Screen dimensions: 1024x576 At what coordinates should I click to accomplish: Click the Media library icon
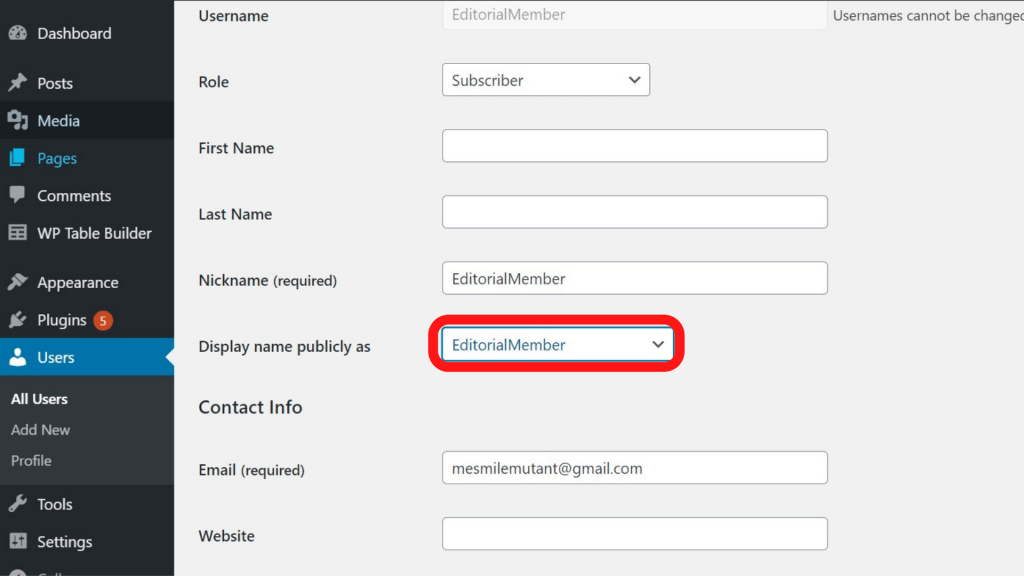(17, 121)
